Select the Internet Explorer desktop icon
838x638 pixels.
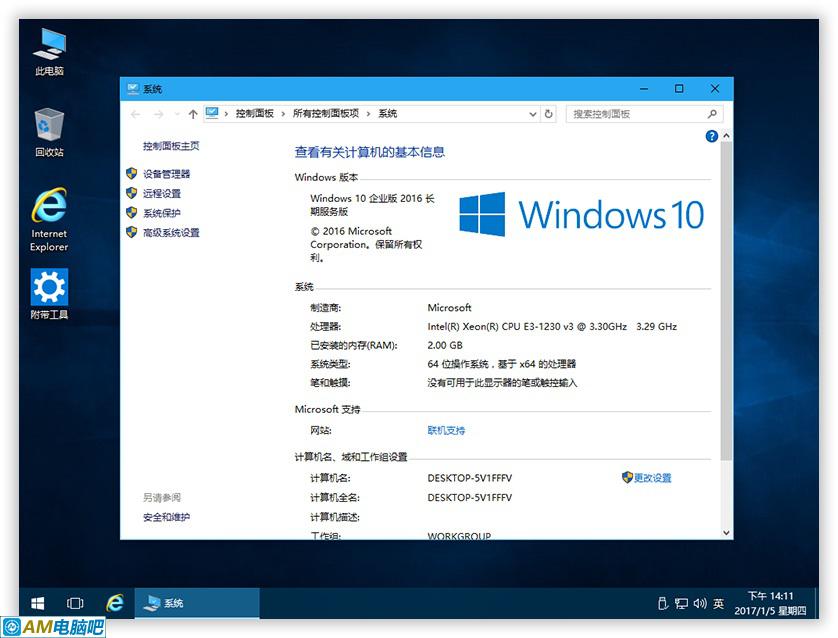pyautogui.click(x=49, y=220)
